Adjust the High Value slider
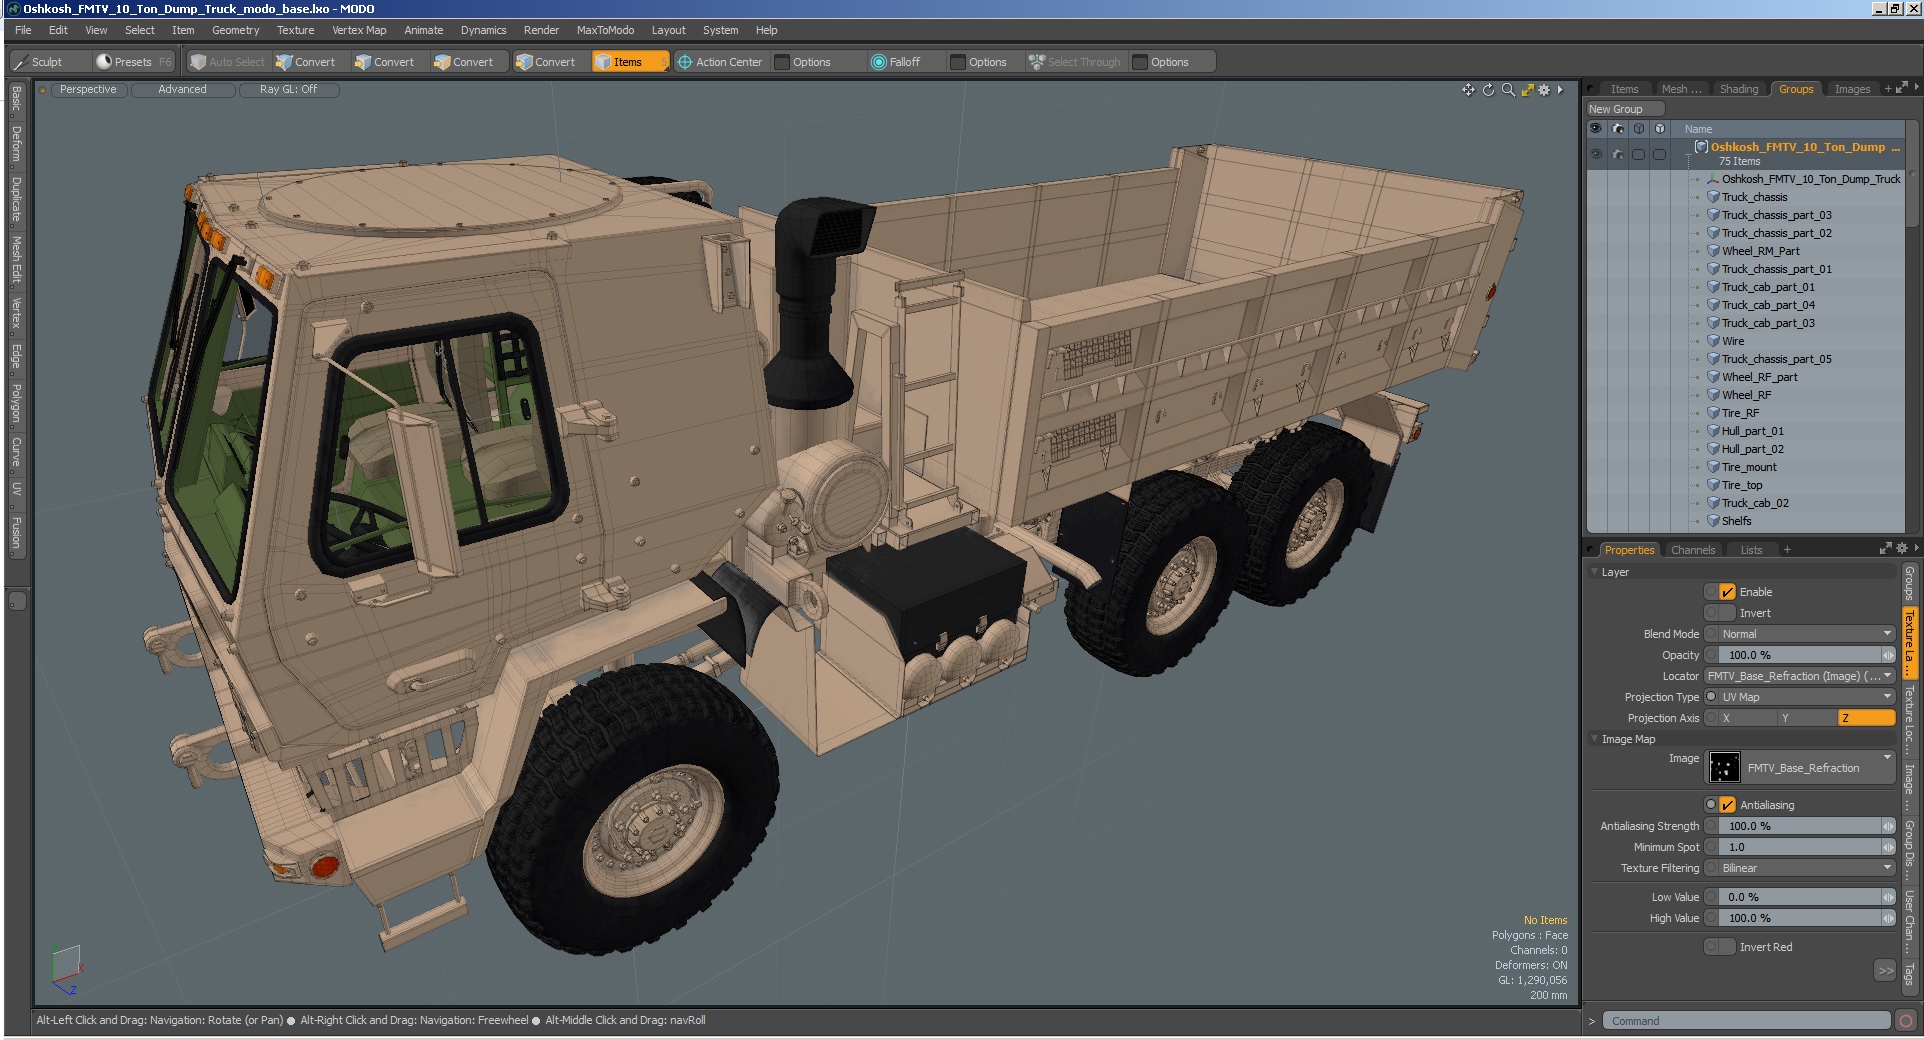Viewport: 1924px width, 1040px height. coord(1807,918)
